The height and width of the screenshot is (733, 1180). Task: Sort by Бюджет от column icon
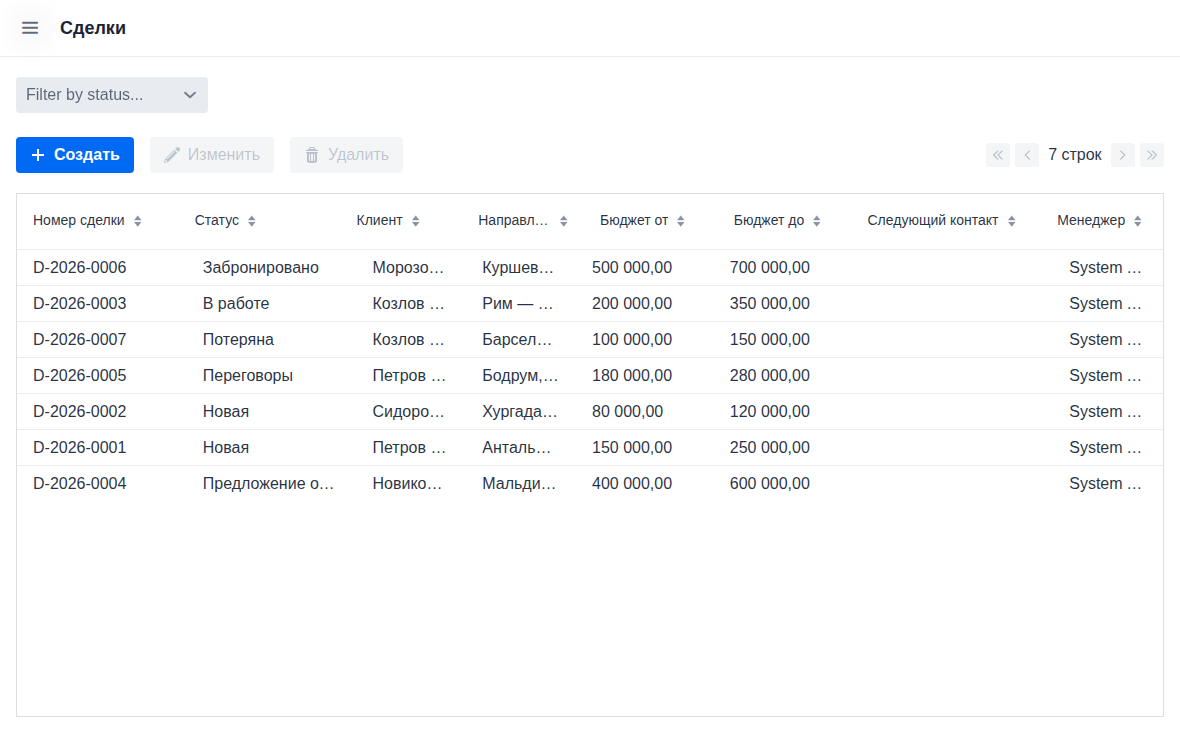tap(681, 221)
